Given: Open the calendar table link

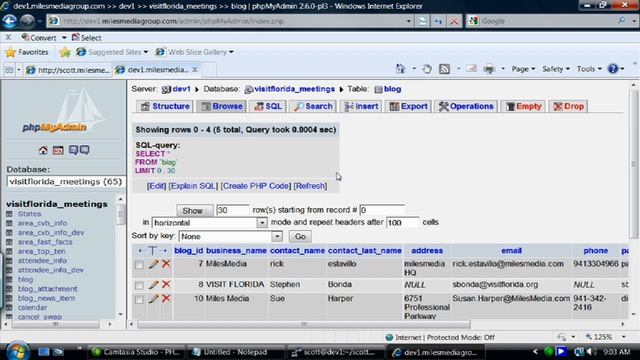Looking at the screenshot, I should coord(32,307).
